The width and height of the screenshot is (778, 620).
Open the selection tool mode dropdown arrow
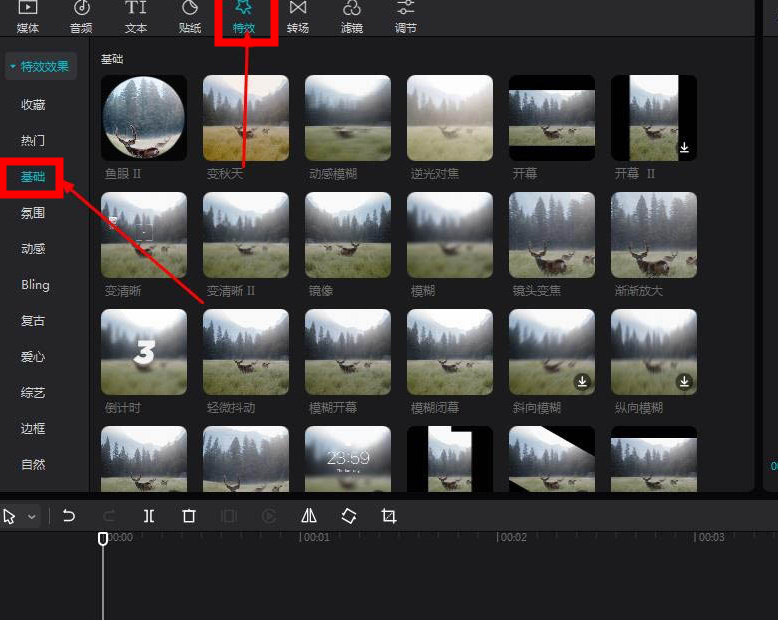point(32,517)
